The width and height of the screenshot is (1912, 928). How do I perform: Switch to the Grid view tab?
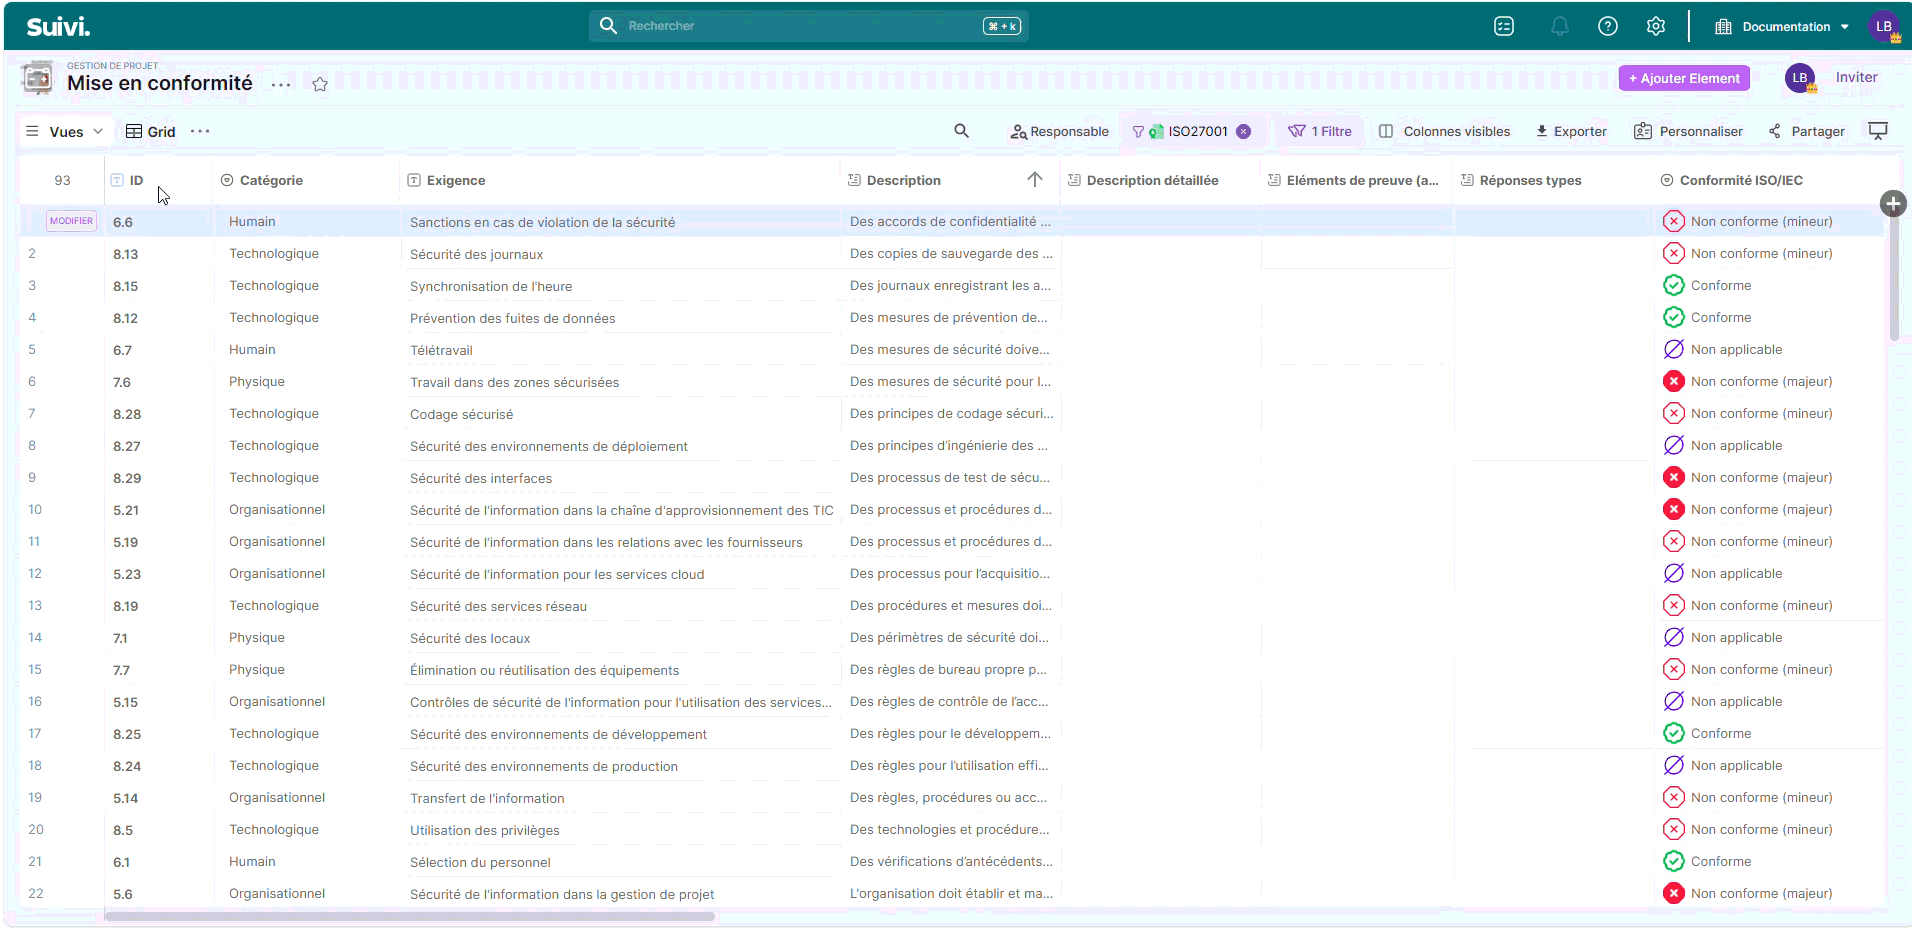click(151, 132)
